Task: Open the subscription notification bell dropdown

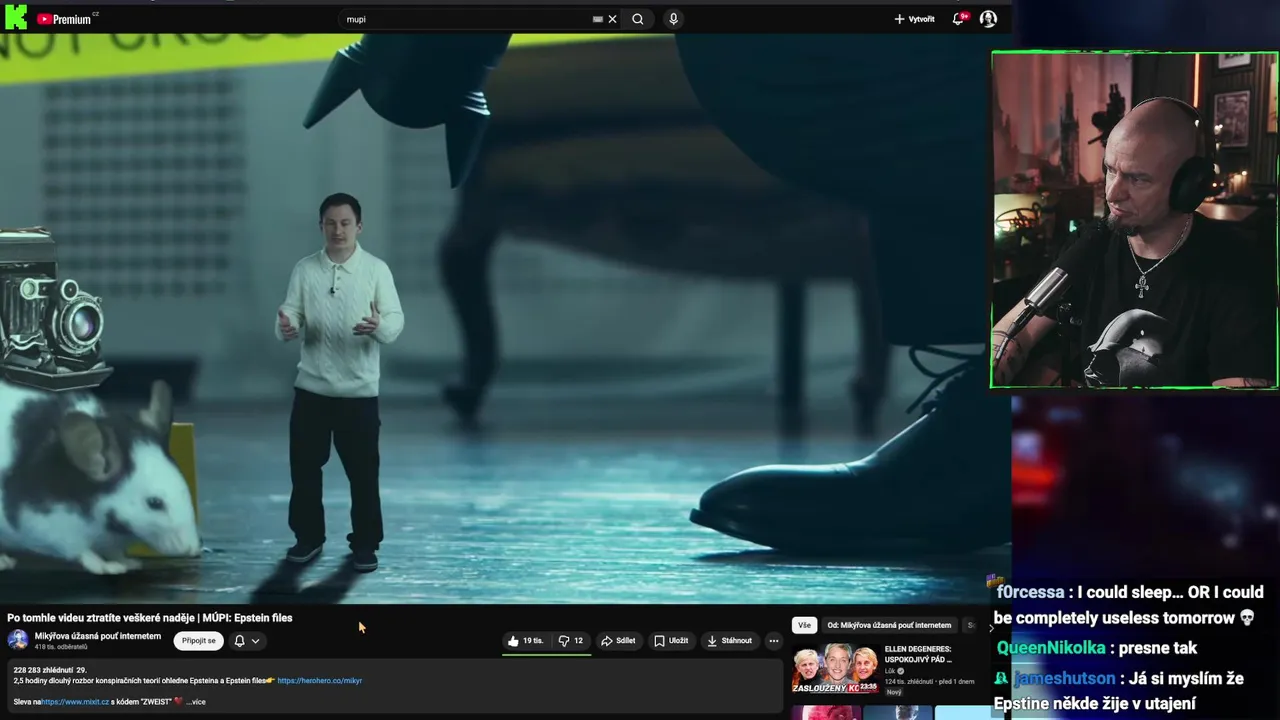Action: (x=247, y=641)
